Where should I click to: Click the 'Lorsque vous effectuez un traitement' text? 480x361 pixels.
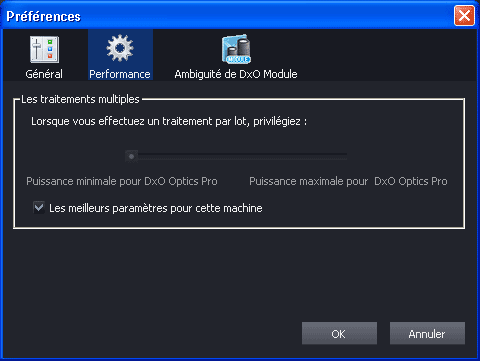[122, 121]
